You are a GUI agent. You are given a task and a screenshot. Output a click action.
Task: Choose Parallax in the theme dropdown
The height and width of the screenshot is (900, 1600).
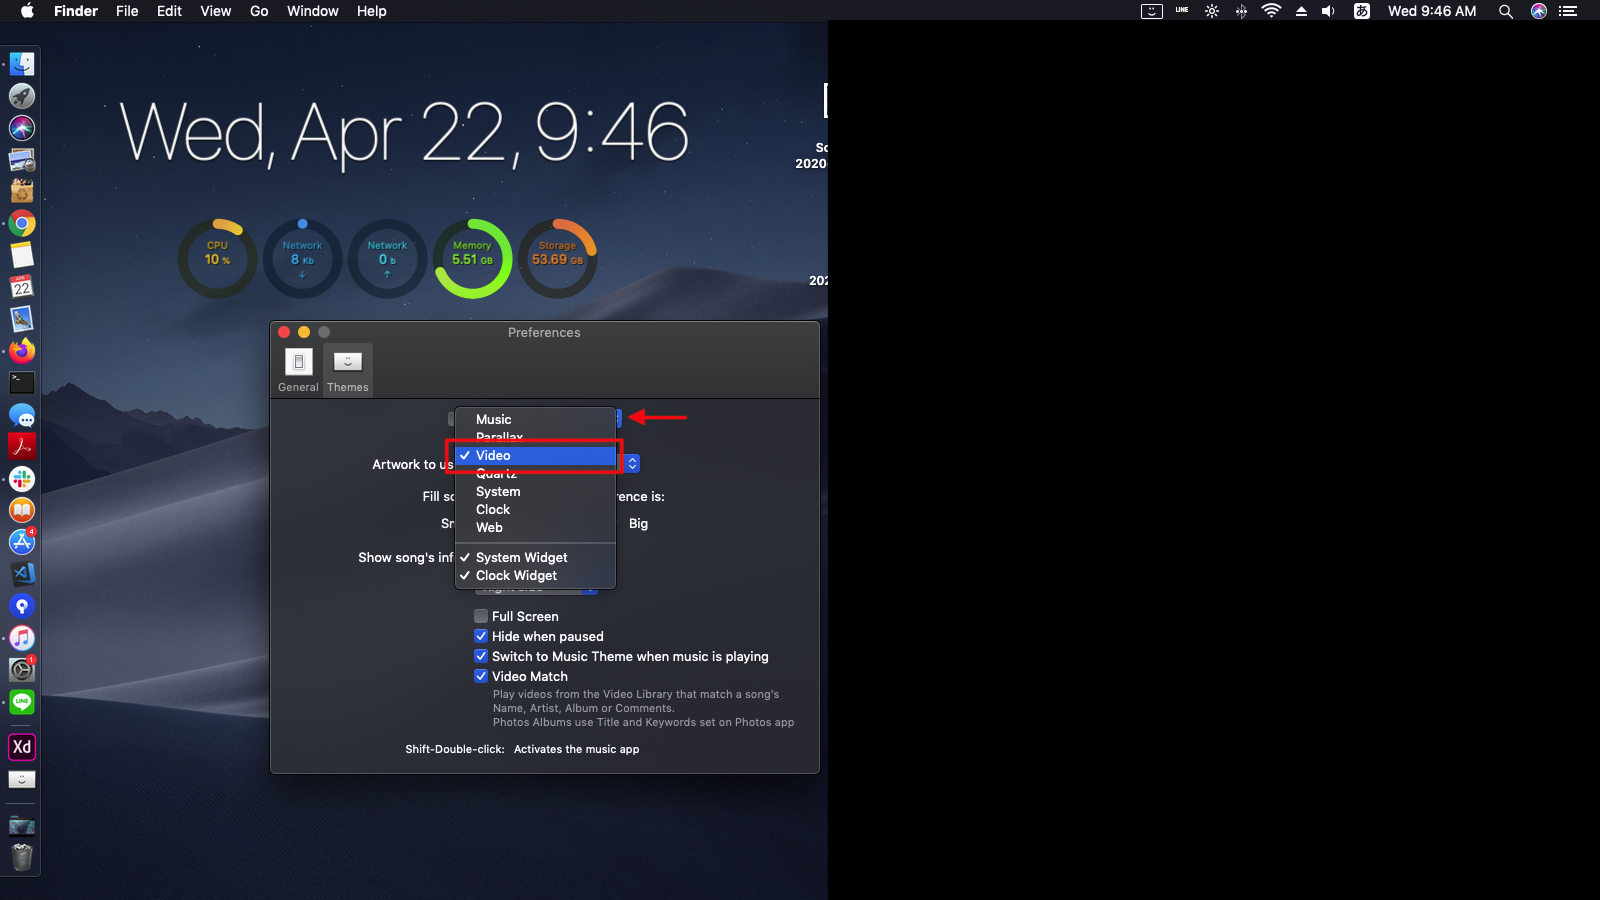(535, 436)
